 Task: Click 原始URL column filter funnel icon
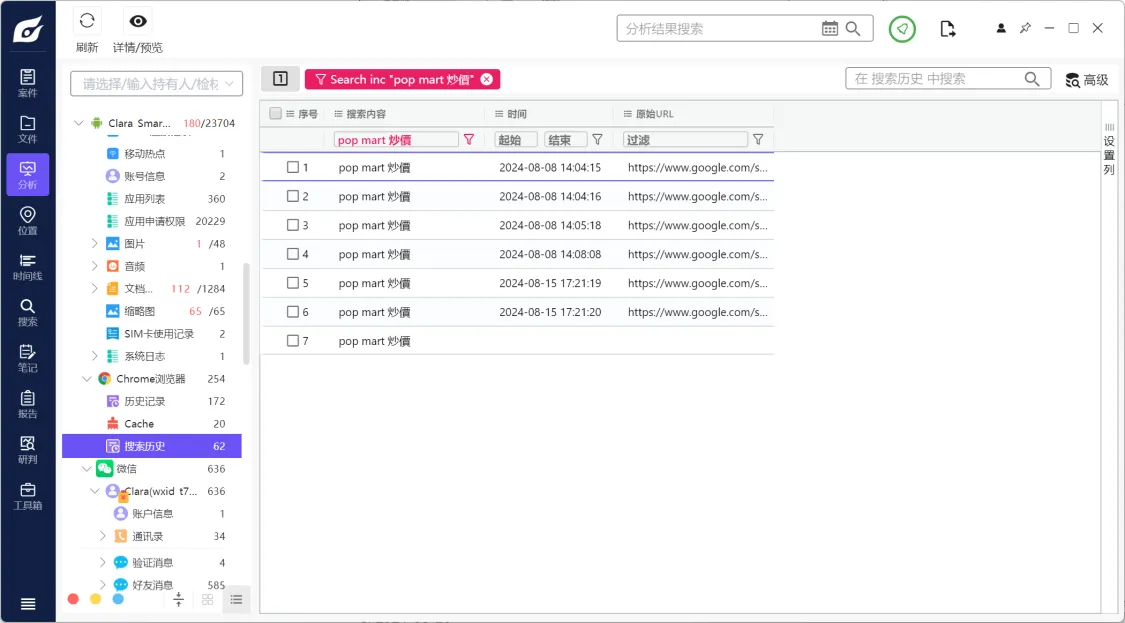click(x=758, y=140)
